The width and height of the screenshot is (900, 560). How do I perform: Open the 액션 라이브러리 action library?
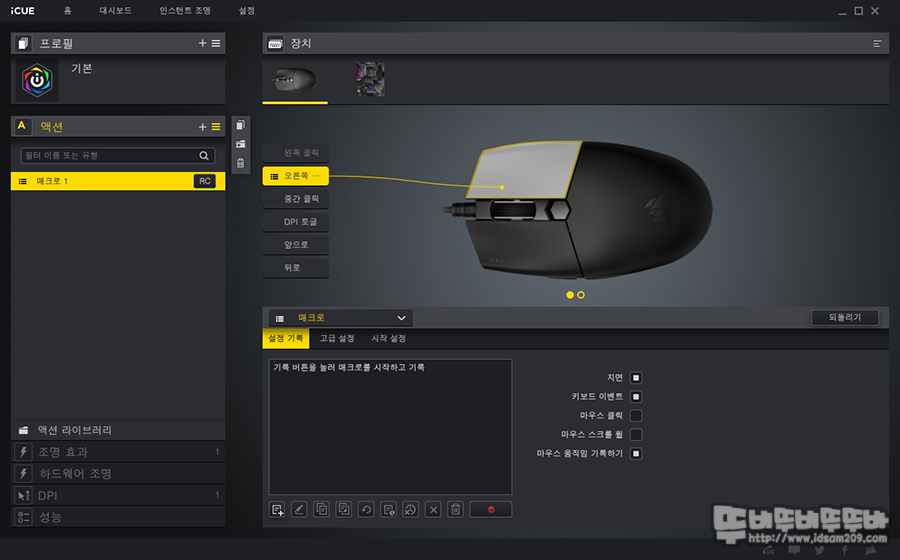118,430
